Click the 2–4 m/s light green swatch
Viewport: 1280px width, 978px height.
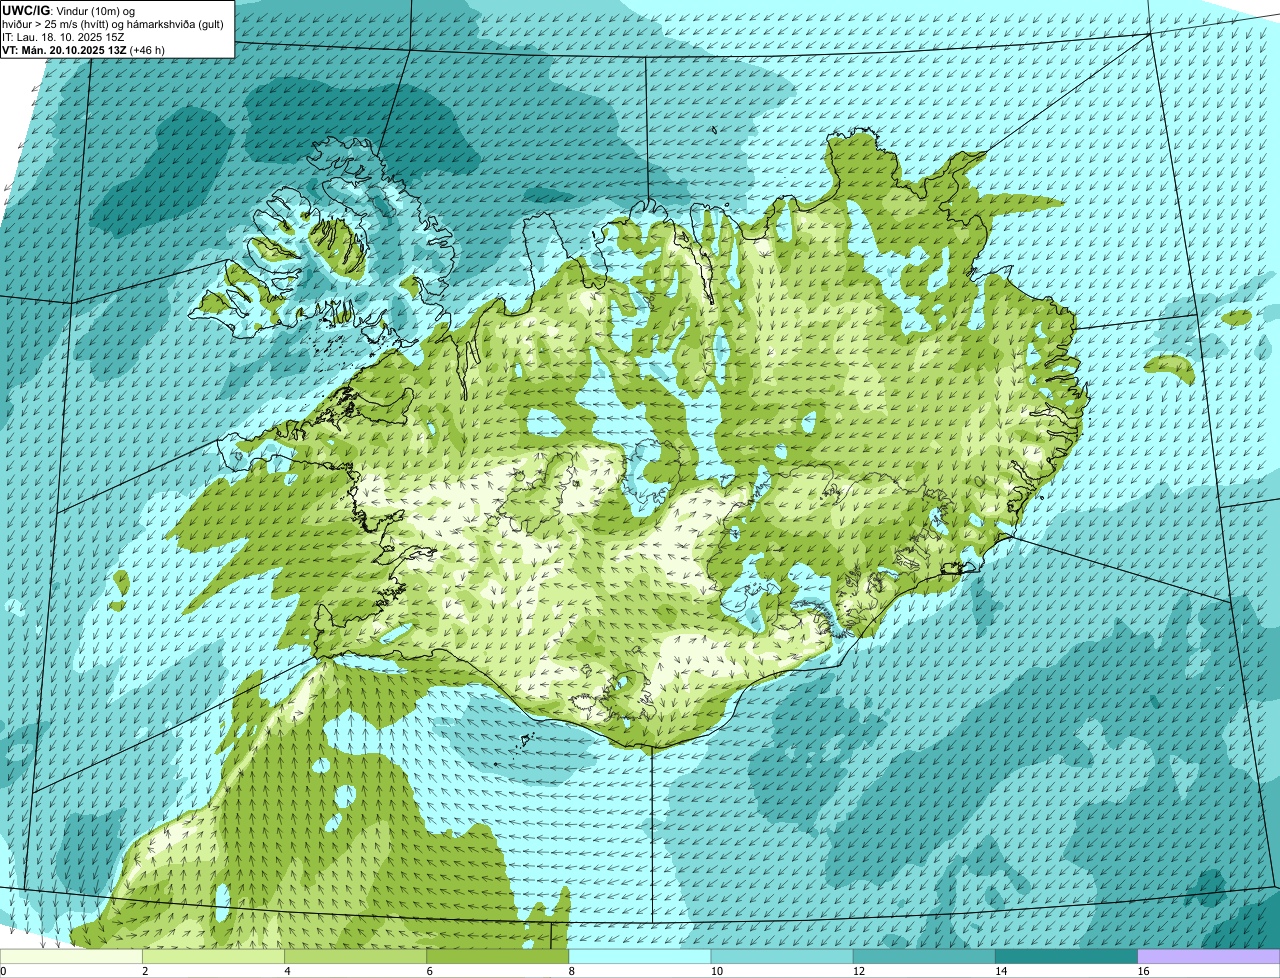(x=213, y=956)
